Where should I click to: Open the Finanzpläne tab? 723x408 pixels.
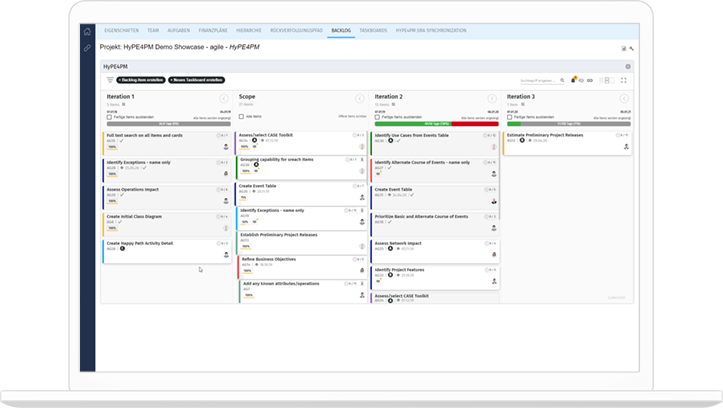click(213, 31)
